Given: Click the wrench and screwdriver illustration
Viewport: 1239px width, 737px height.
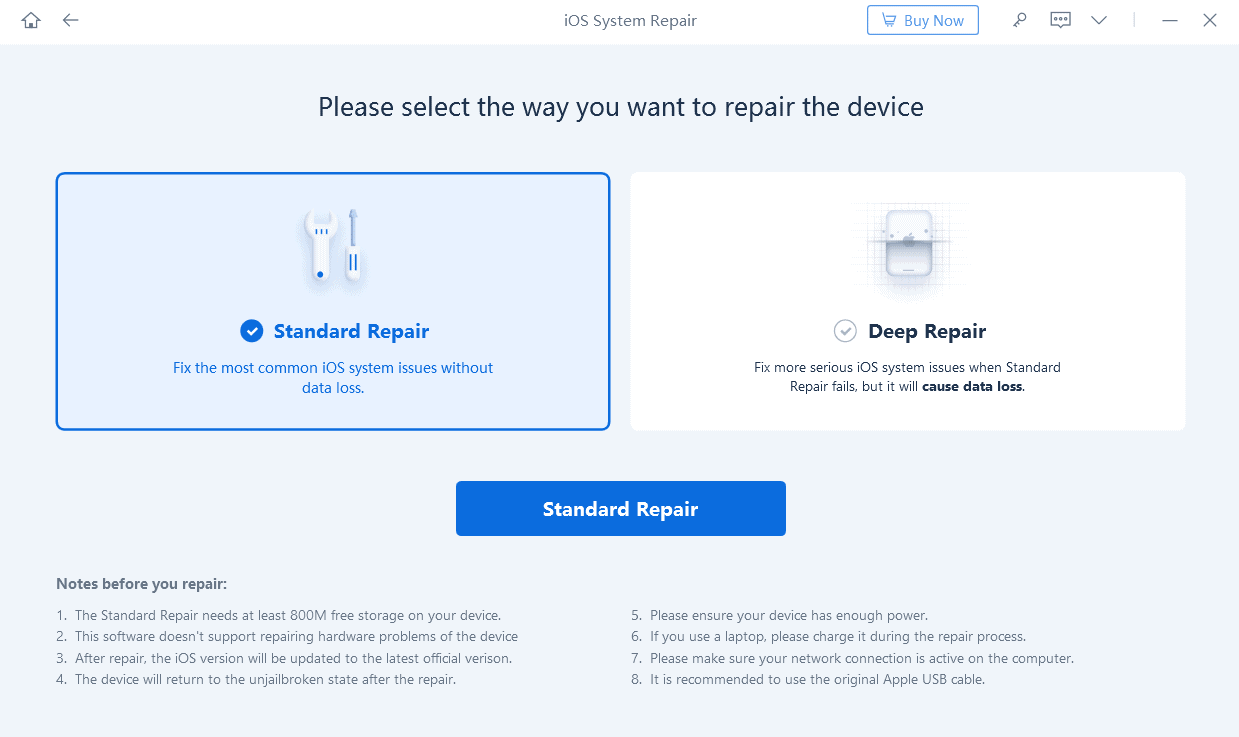Looking at the screenshot, I should pos(333,248).
